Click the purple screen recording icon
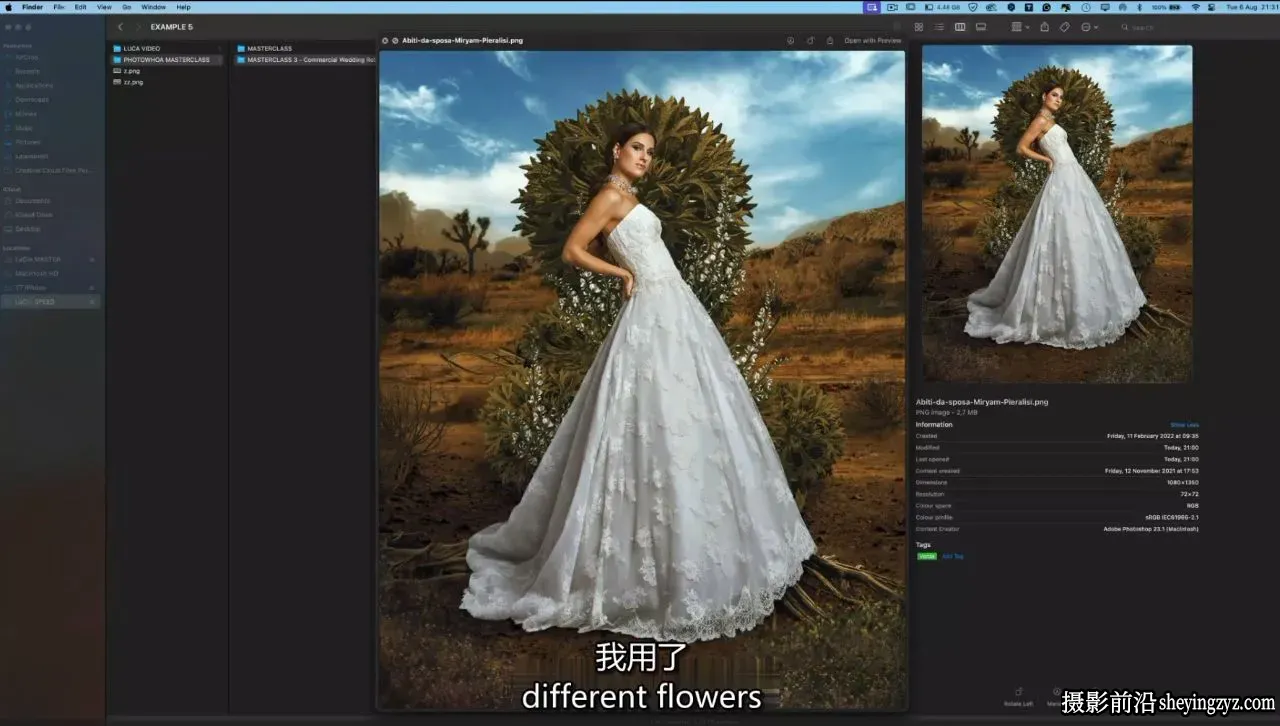Viewport: 1280px width, 726px height. tap(872, 7)
